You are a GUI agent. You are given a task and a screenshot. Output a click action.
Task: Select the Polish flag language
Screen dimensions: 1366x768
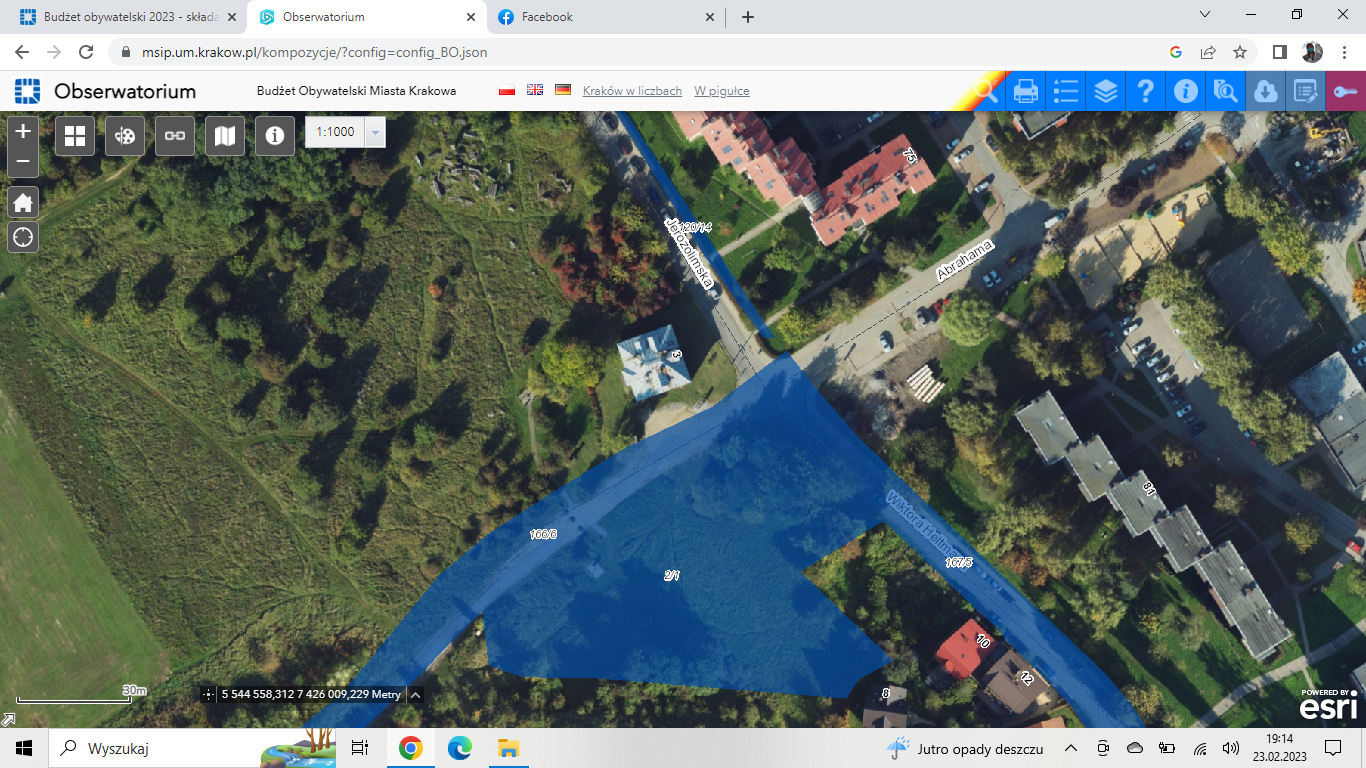click(507, 90)
